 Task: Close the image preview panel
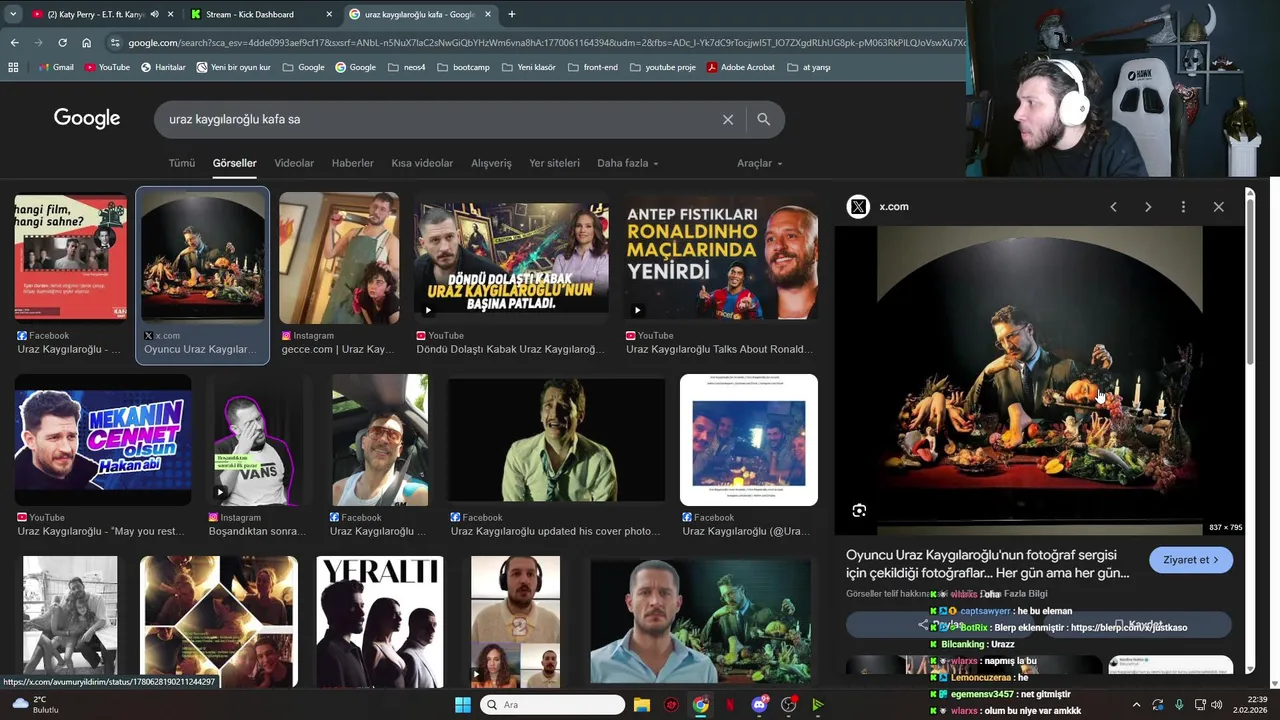(x=1218, y=206)
